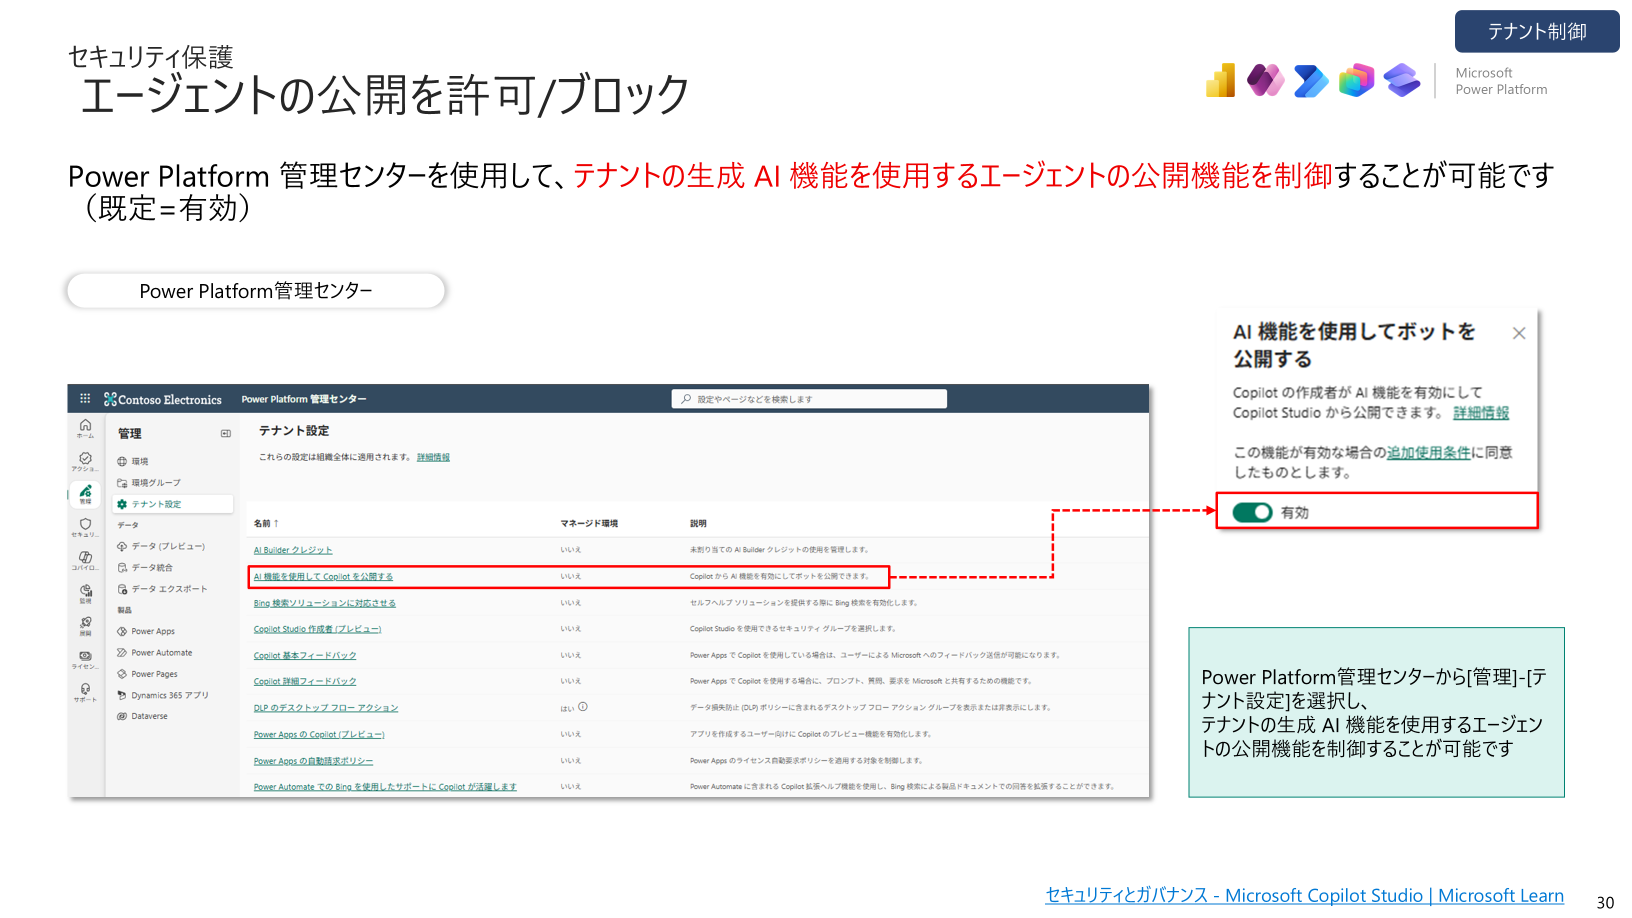Click the Power Apps purple product icon
The image size is (1632, 918).
[x=1266, y=80]
